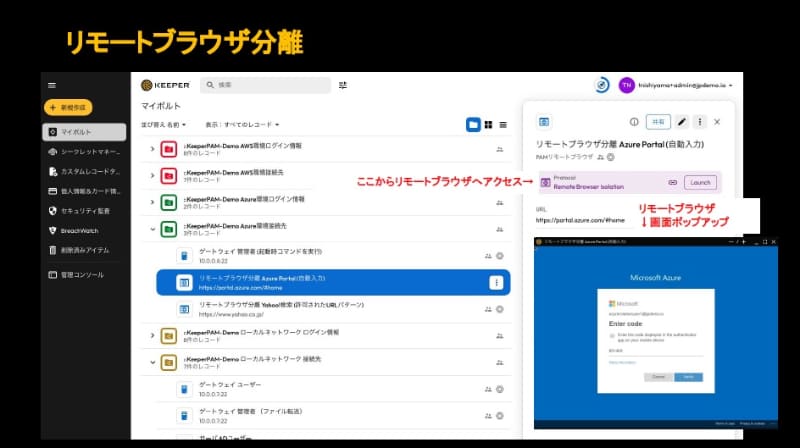Image resolution: width=800 pixels, height=448 pixels.
Task: Close the record detail panel
Action: click(717, 122)
